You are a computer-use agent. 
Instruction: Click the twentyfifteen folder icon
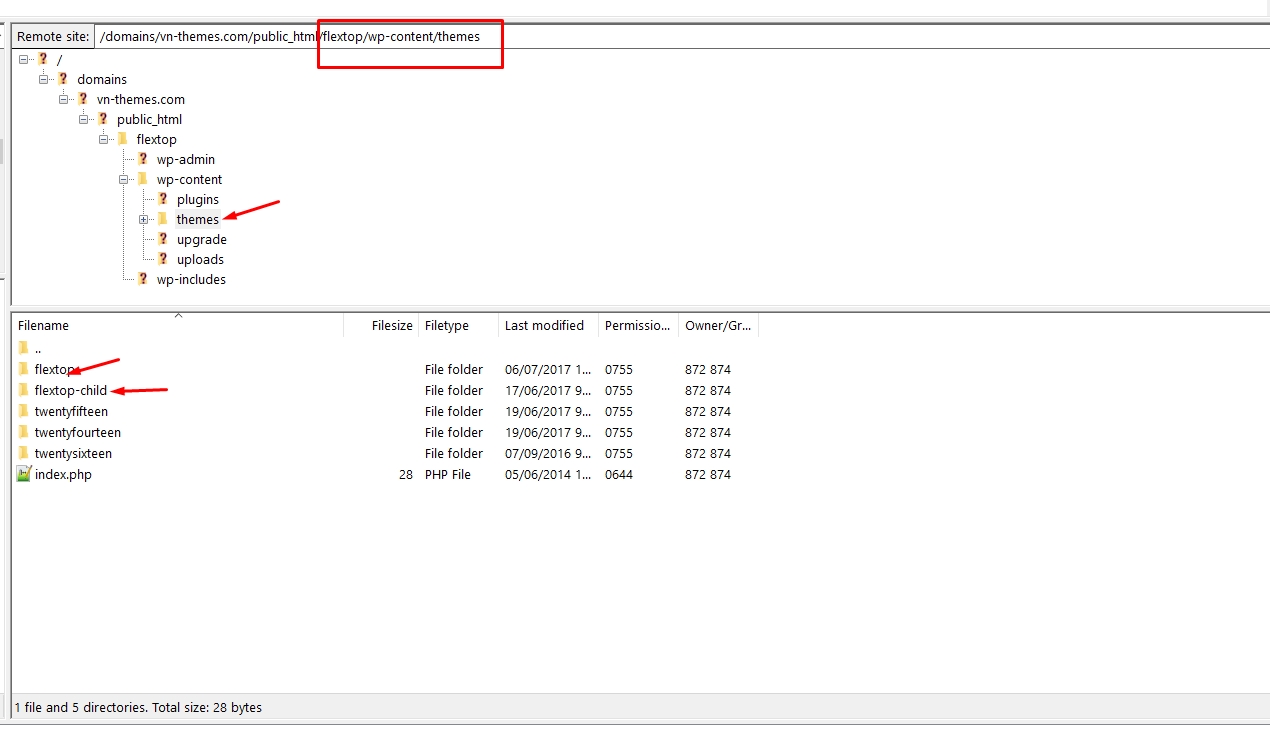[24, 411]
